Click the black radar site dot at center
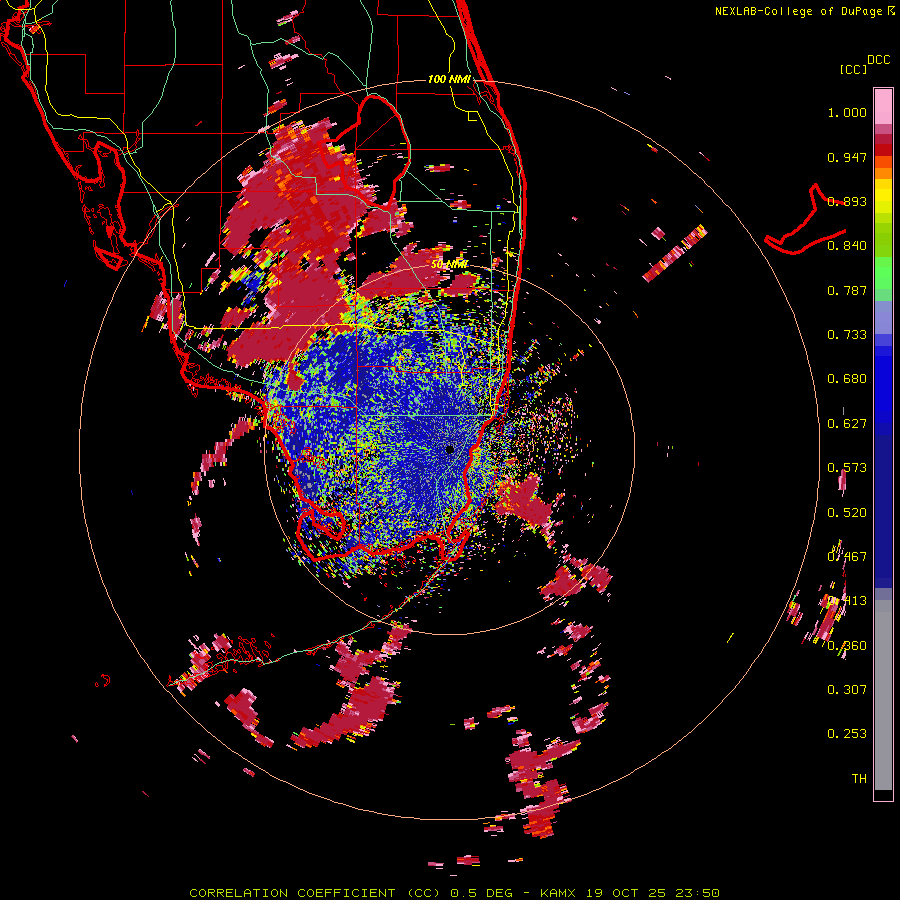The image size is (900, 900). [450, 449]
